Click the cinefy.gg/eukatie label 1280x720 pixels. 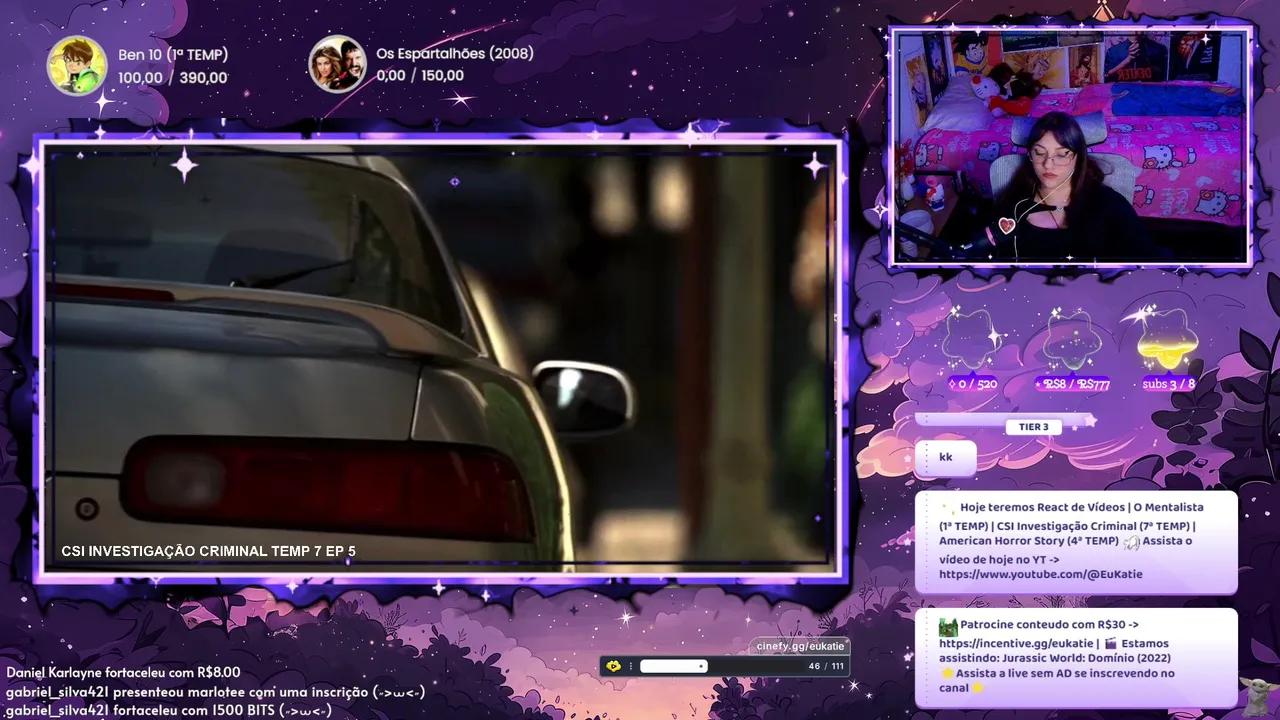pos(800,646)
